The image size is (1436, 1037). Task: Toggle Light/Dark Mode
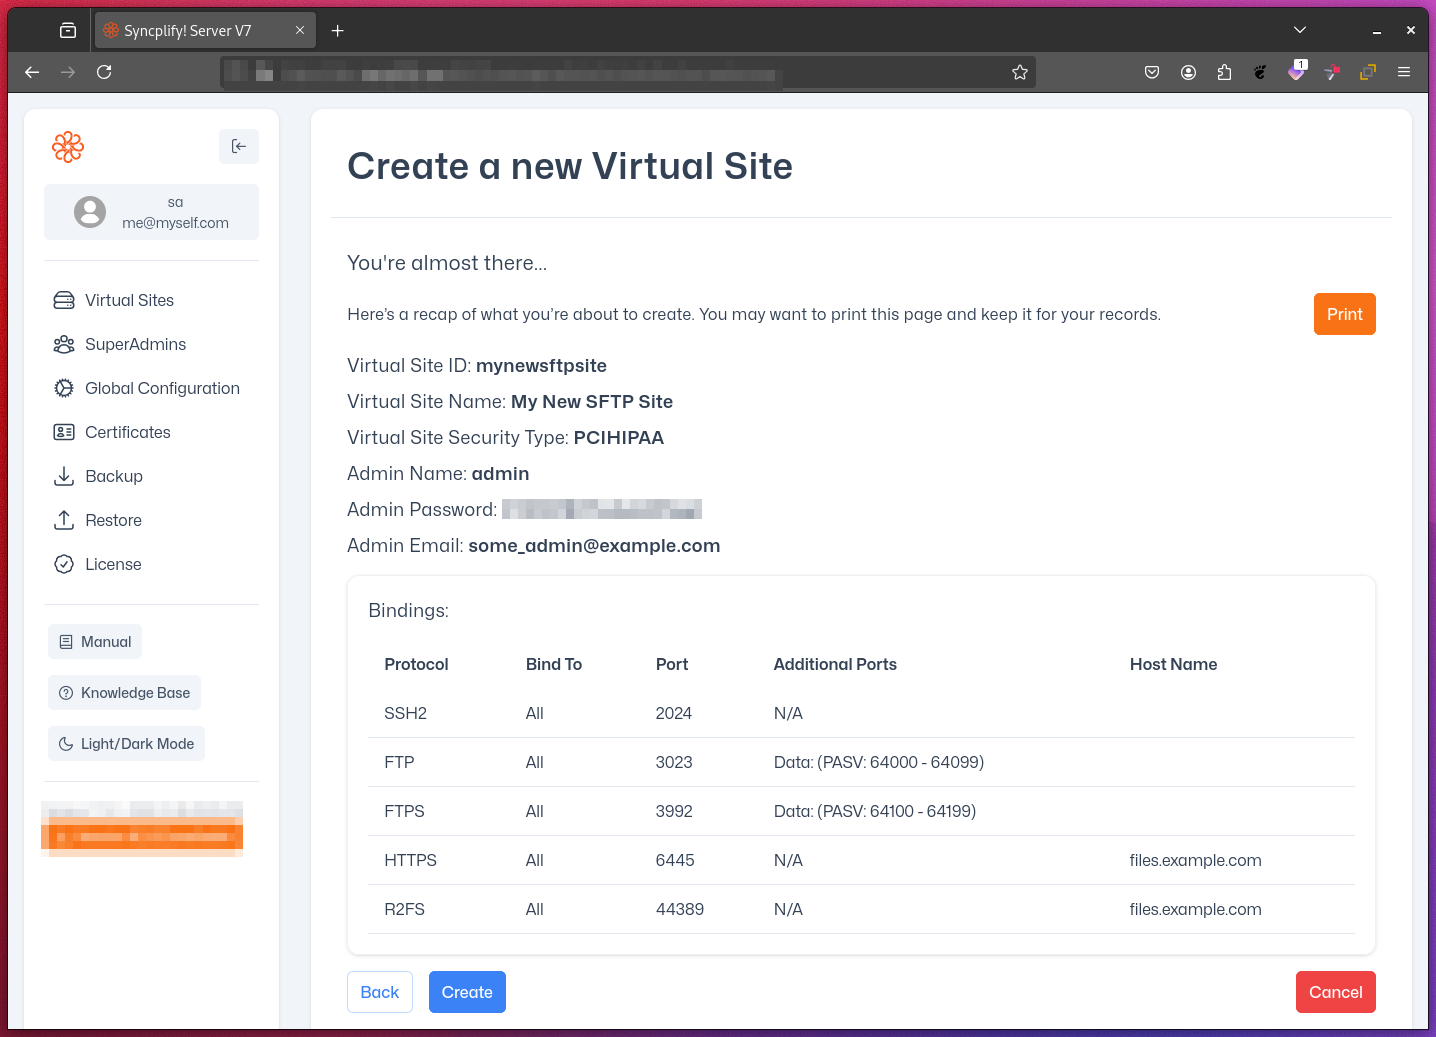pos(126,743)
